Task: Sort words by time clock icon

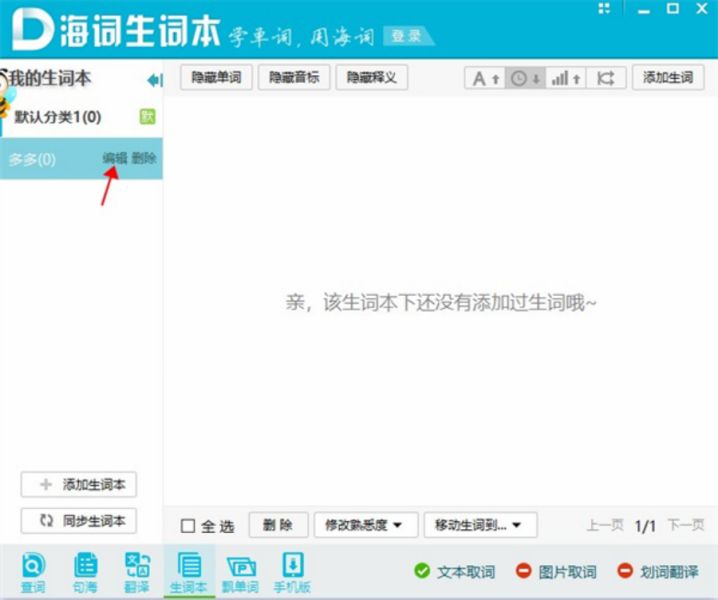Action: click(525, 79)
